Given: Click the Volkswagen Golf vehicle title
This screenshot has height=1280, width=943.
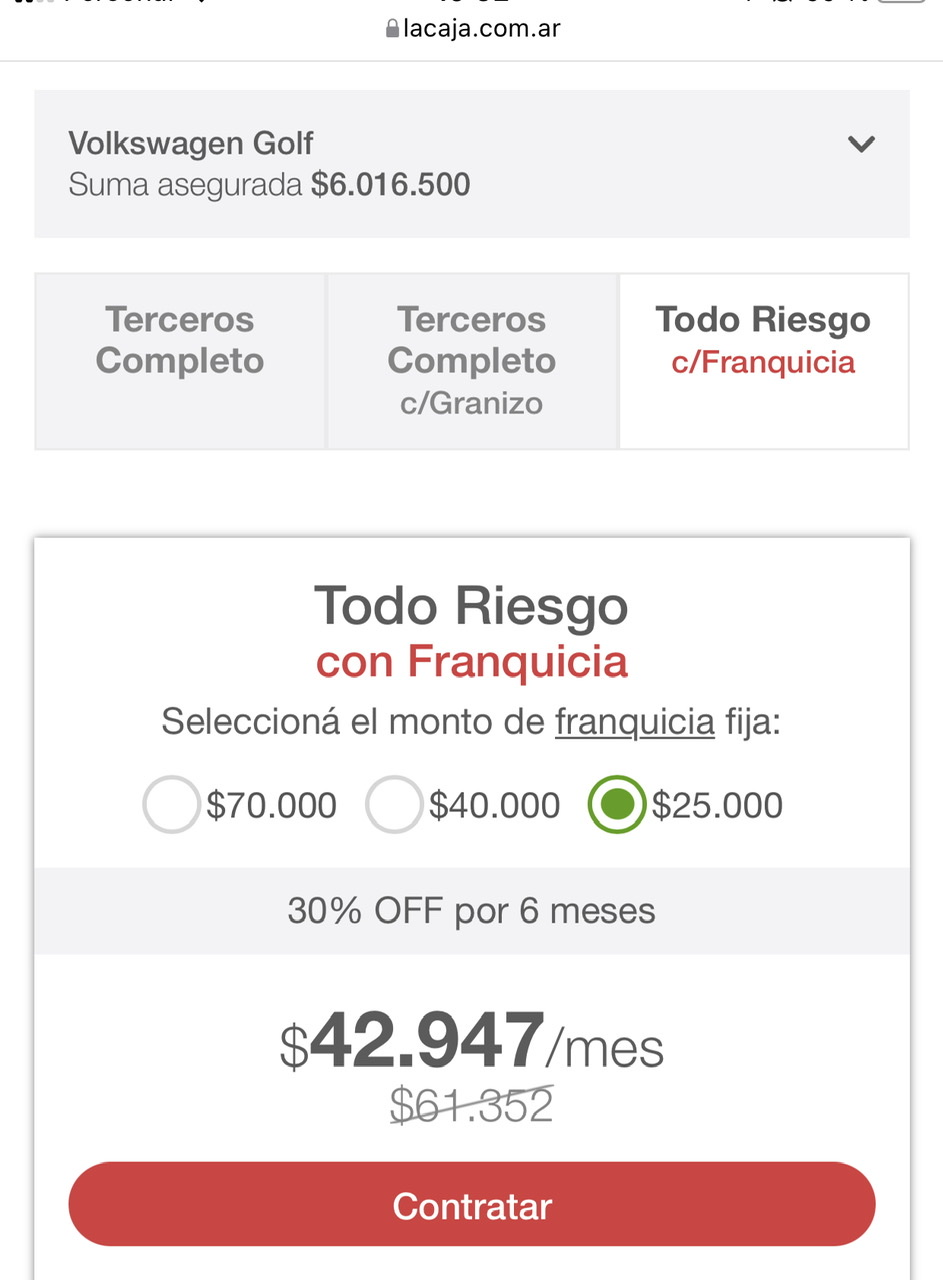Looking at the screenshot, I should 191,143.
